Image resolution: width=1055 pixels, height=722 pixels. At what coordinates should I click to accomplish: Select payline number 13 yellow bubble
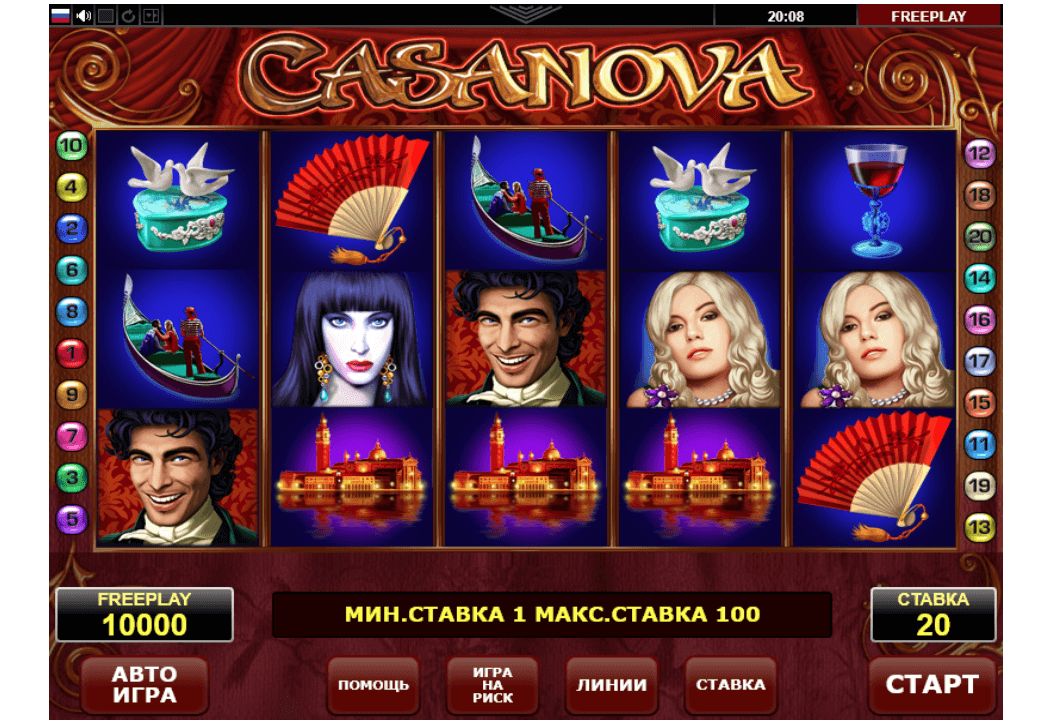click(x=980, y=528)
